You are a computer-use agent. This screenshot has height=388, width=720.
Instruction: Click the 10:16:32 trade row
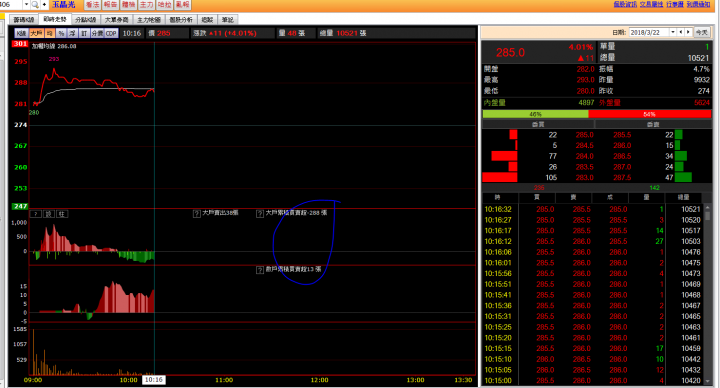pyautogui.click(x=592, y=209)
